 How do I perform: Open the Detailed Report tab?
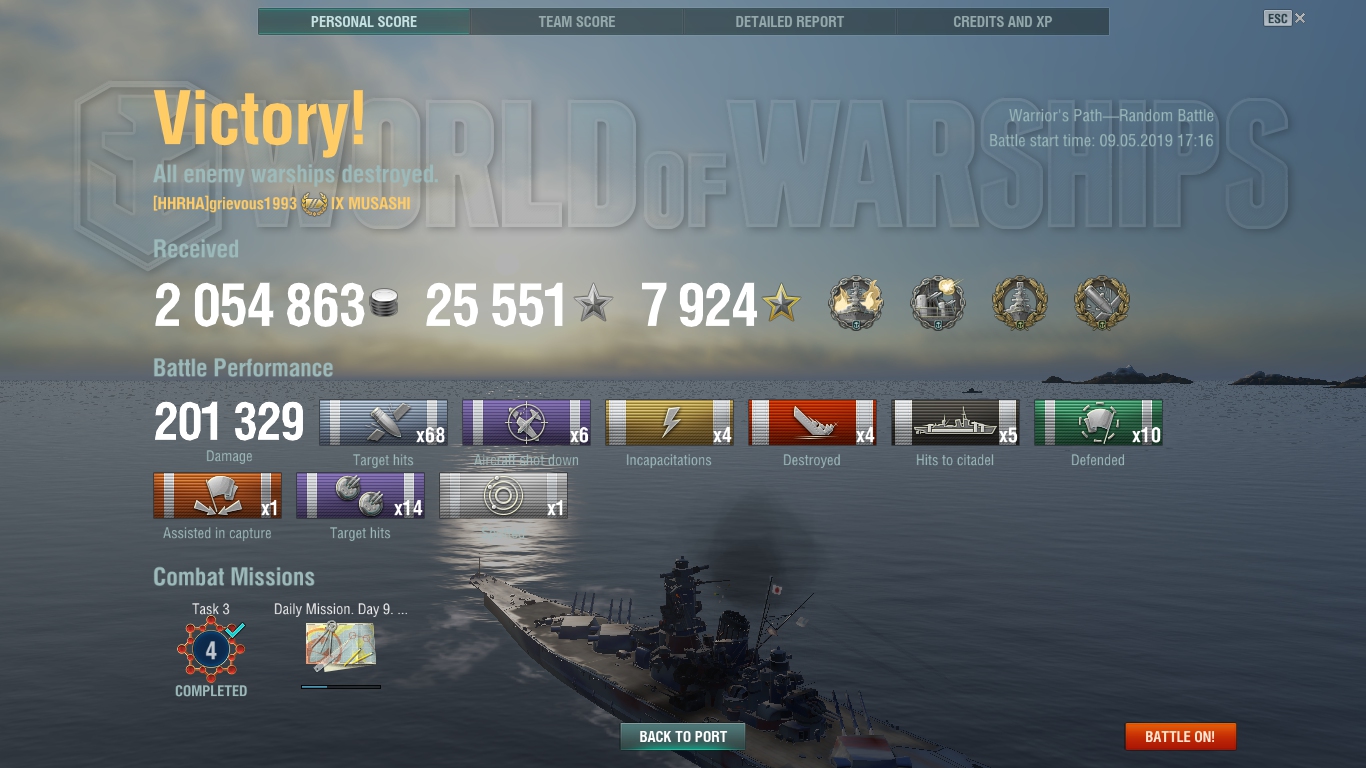click(790, 21)
